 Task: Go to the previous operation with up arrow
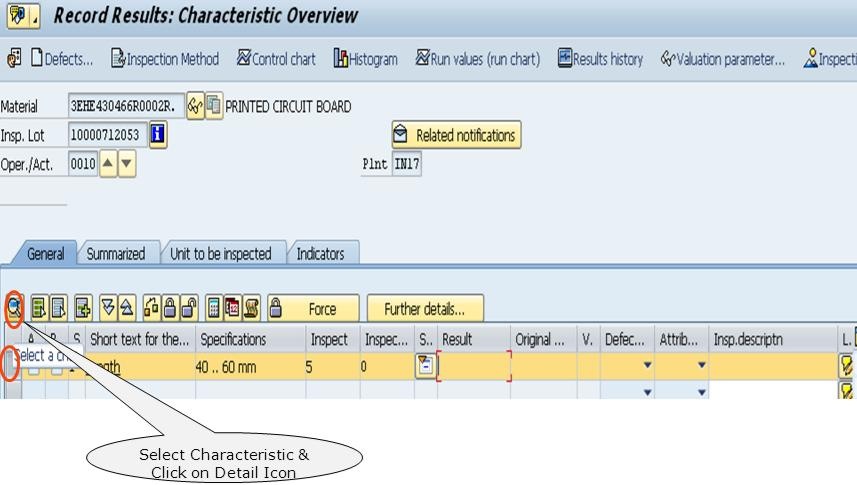(108, 163)
